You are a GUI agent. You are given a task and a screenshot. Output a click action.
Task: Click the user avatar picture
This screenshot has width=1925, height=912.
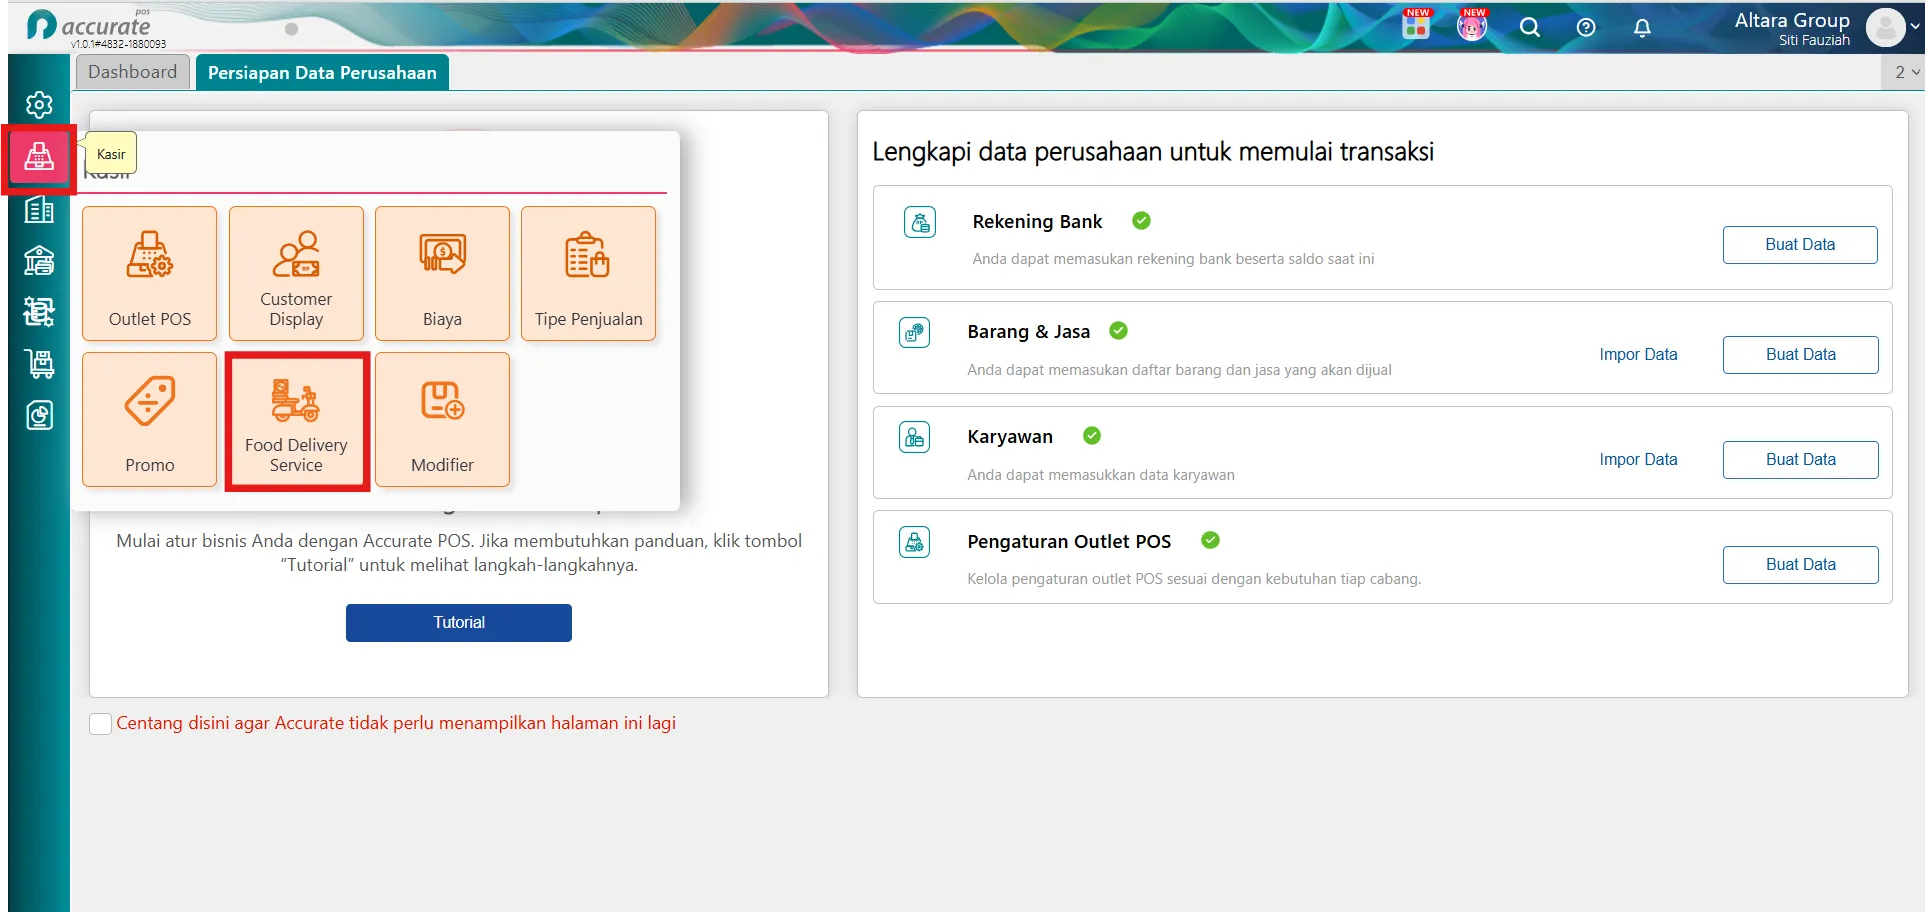(1885, 27)
